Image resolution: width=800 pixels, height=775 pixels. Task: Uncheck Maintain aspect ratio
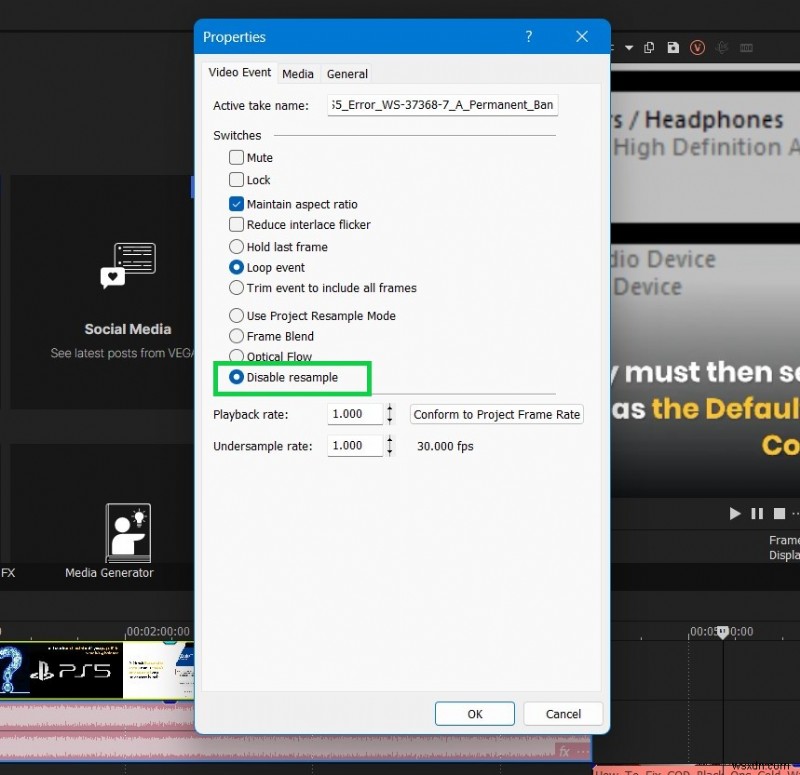[236, 204]
